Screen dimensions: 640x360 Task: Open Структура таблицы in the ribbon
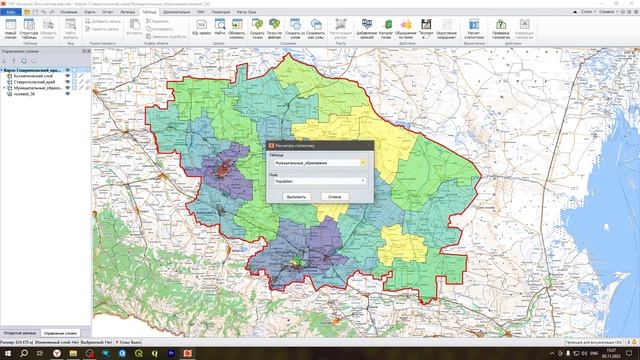pyautogui.click(x=29, y=29)
